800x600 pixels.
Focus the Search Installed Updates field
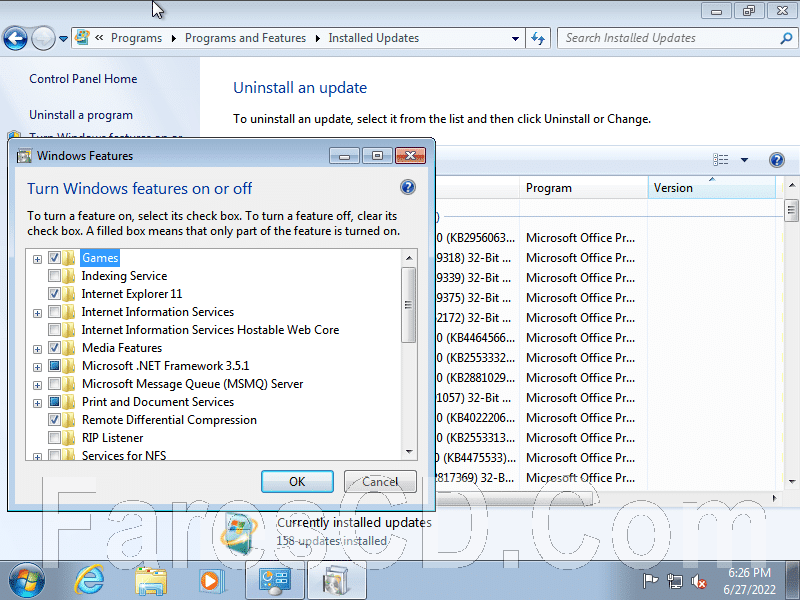click(x=668, y=38)
